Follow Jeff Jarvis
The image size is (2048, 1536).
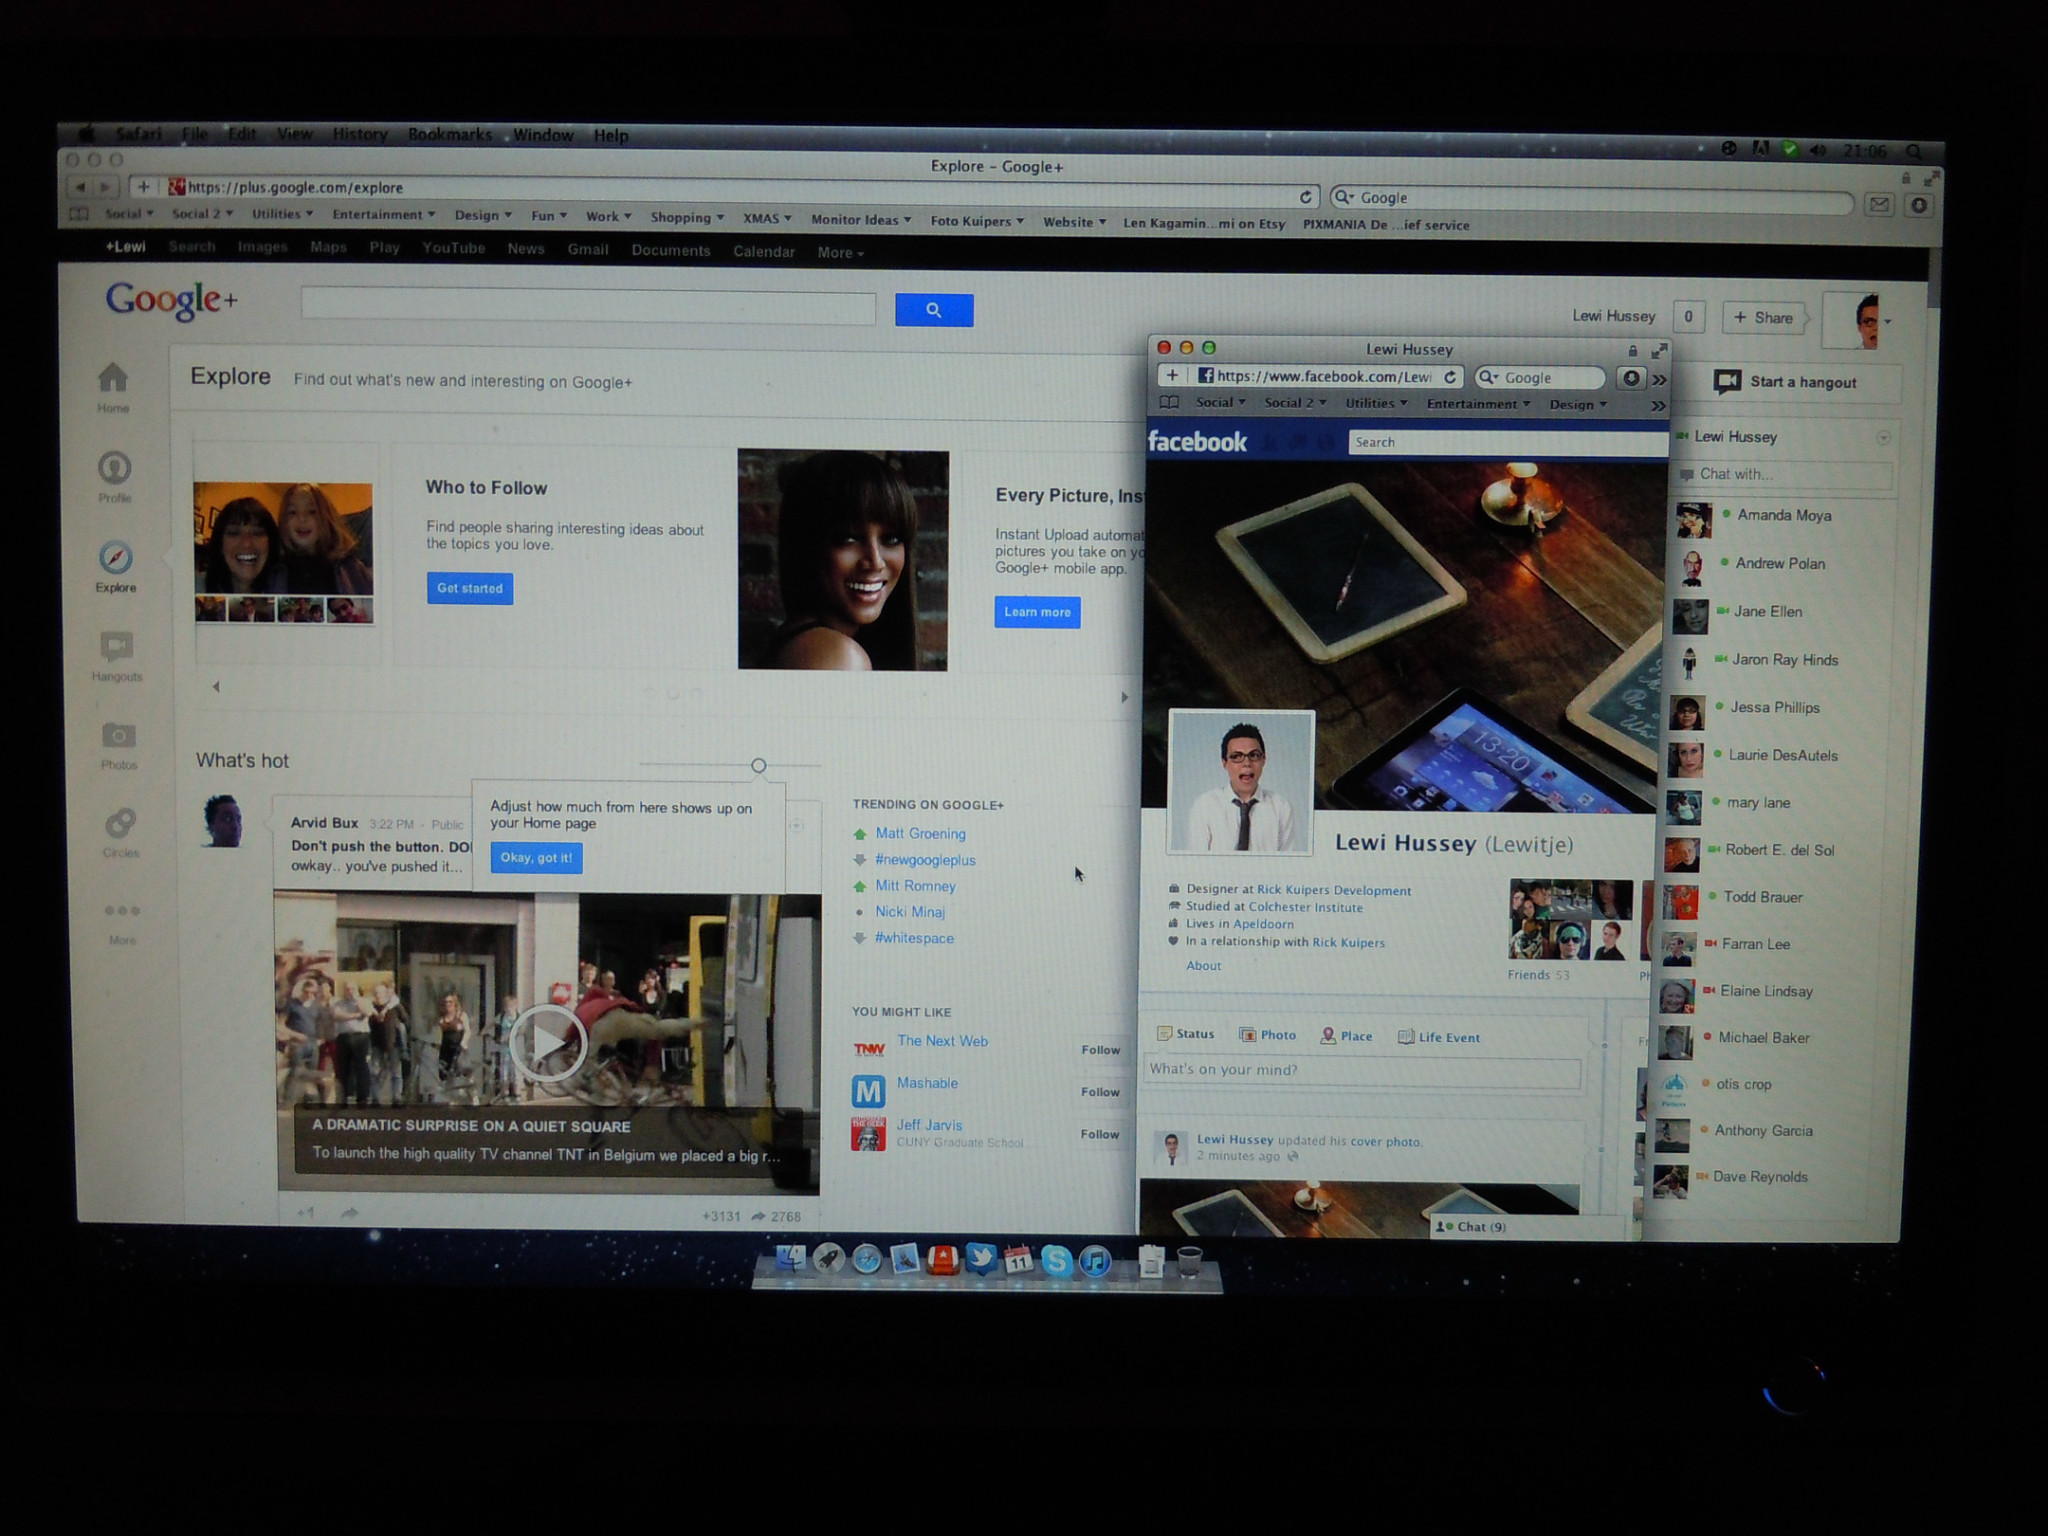[x=1100, y=1134]
